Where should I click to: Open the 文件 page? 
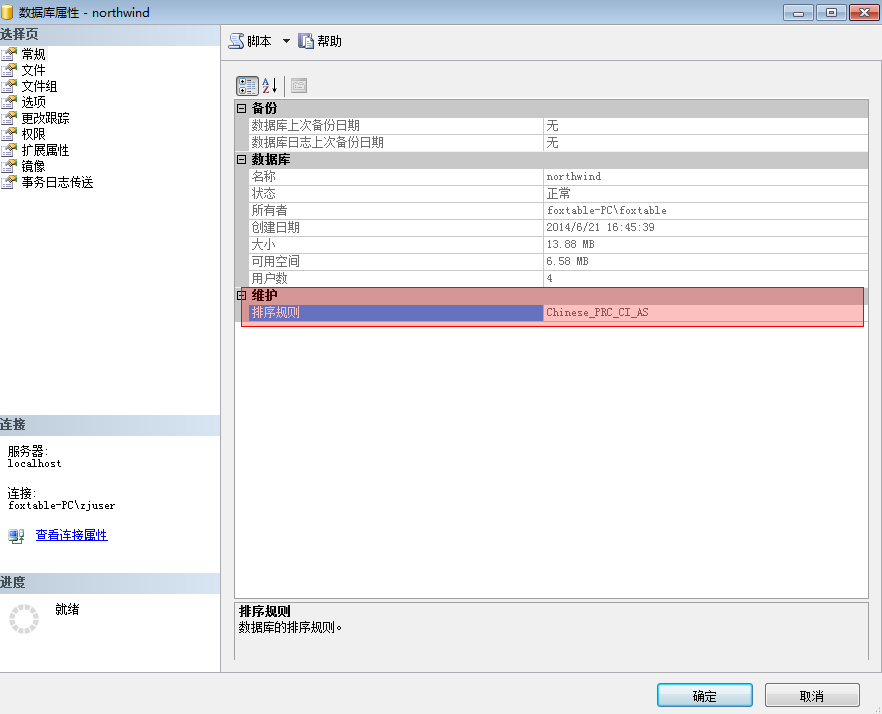33,70
